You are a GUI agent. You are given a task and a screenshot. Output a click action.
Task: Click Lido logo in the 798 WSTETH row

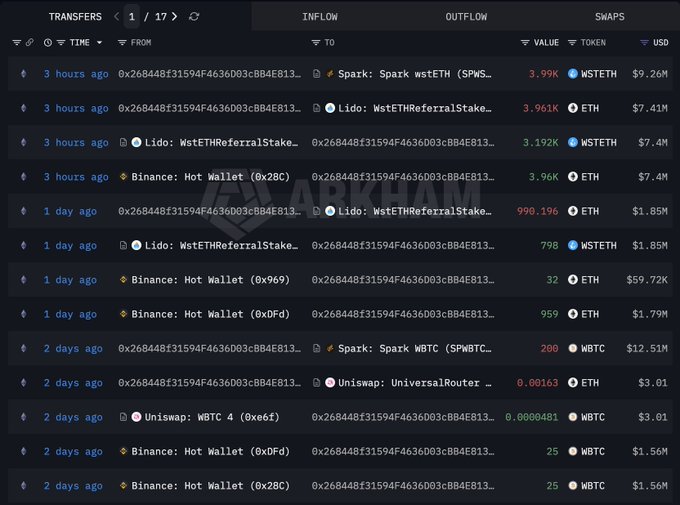[136, 245]
